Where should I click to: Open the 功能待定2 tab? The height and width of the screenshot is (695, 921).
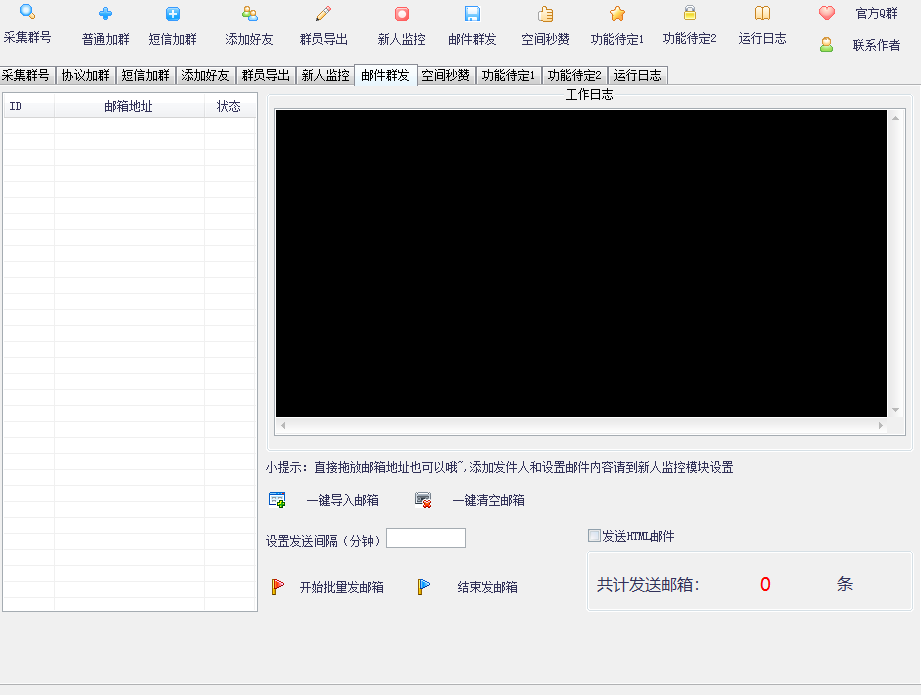pyautogui.click(x=574, y=75)
